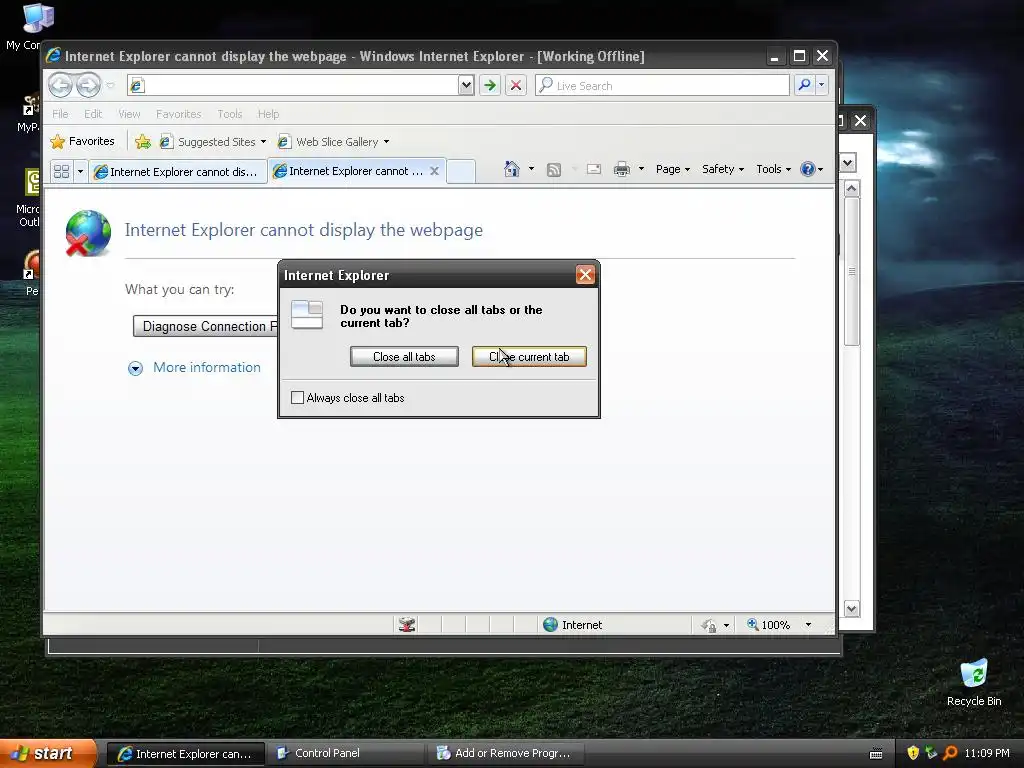Click Close all tabs button
The height and width of the screenshot is (768, 1024).
coord(404,357)
